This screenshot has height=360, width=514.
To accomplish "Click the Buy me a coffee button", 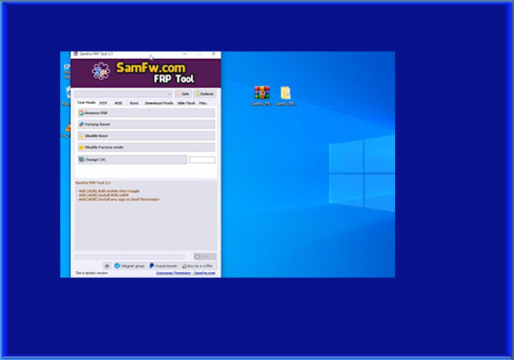I will pyautogui.click(x=198, y=266).
